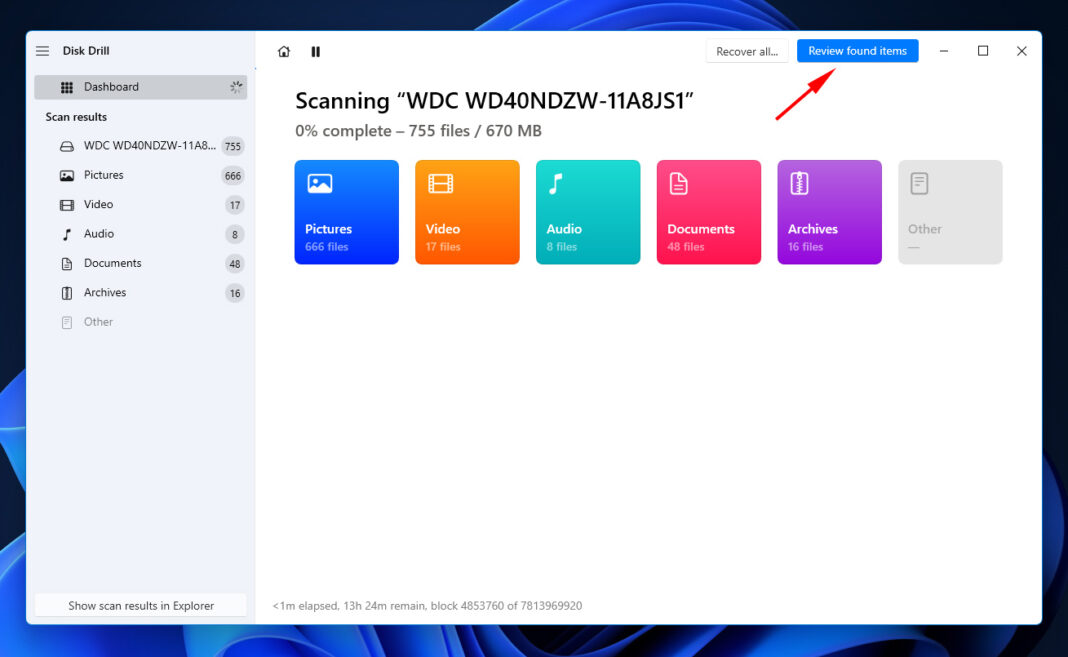
Task: Click the greyed Other tile
Action: (950, 212)
